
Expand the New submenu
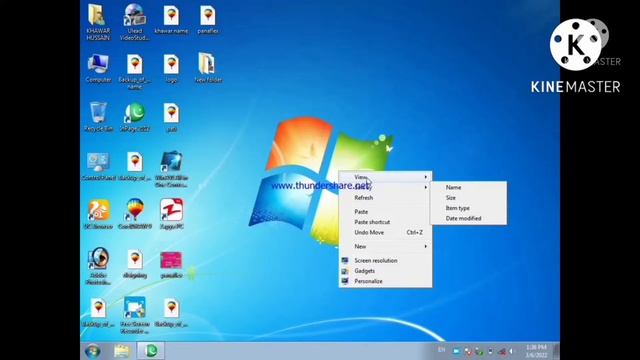pos(385,247)
